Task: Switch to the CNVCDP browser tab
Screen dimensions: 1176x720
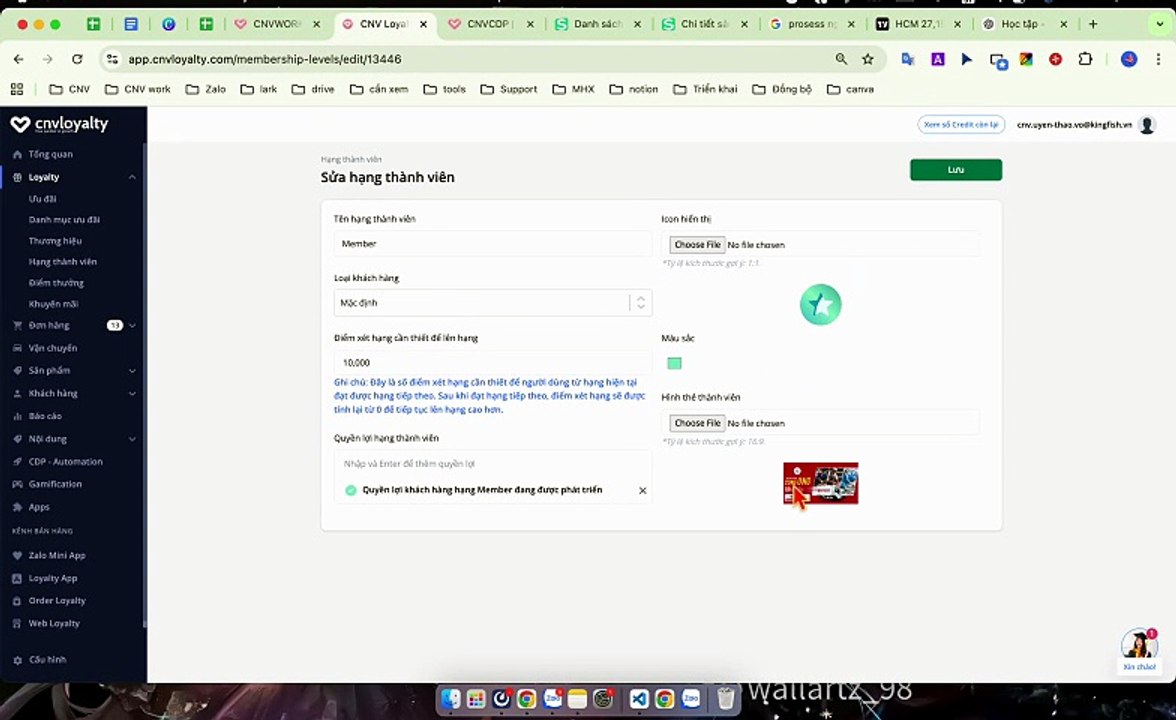Action: 493,24
